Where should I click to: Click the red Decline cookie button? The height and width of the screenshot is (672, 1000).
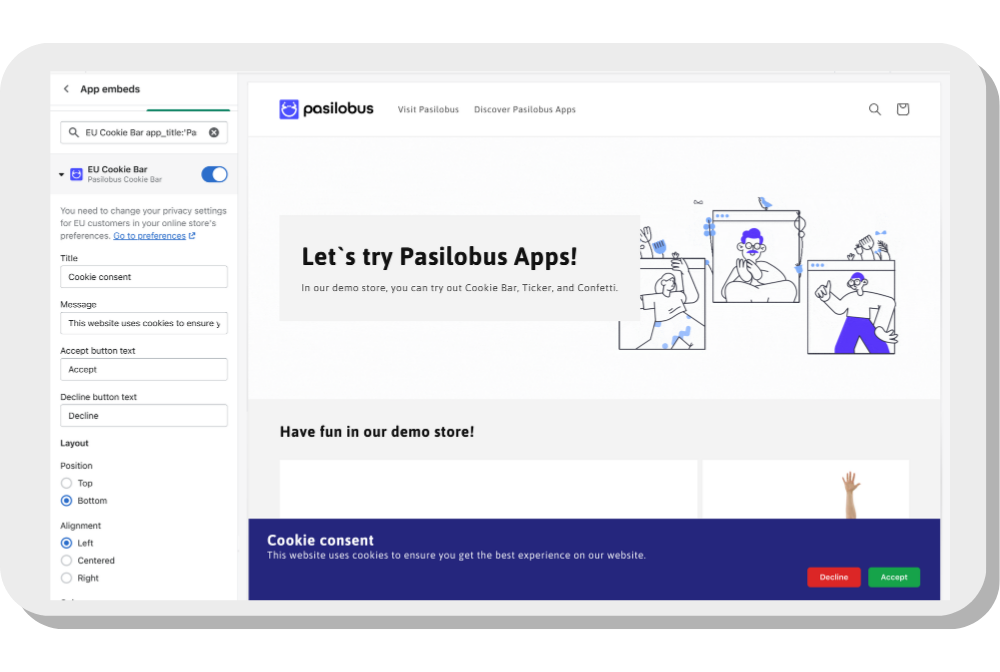click(x=833, y=577)
